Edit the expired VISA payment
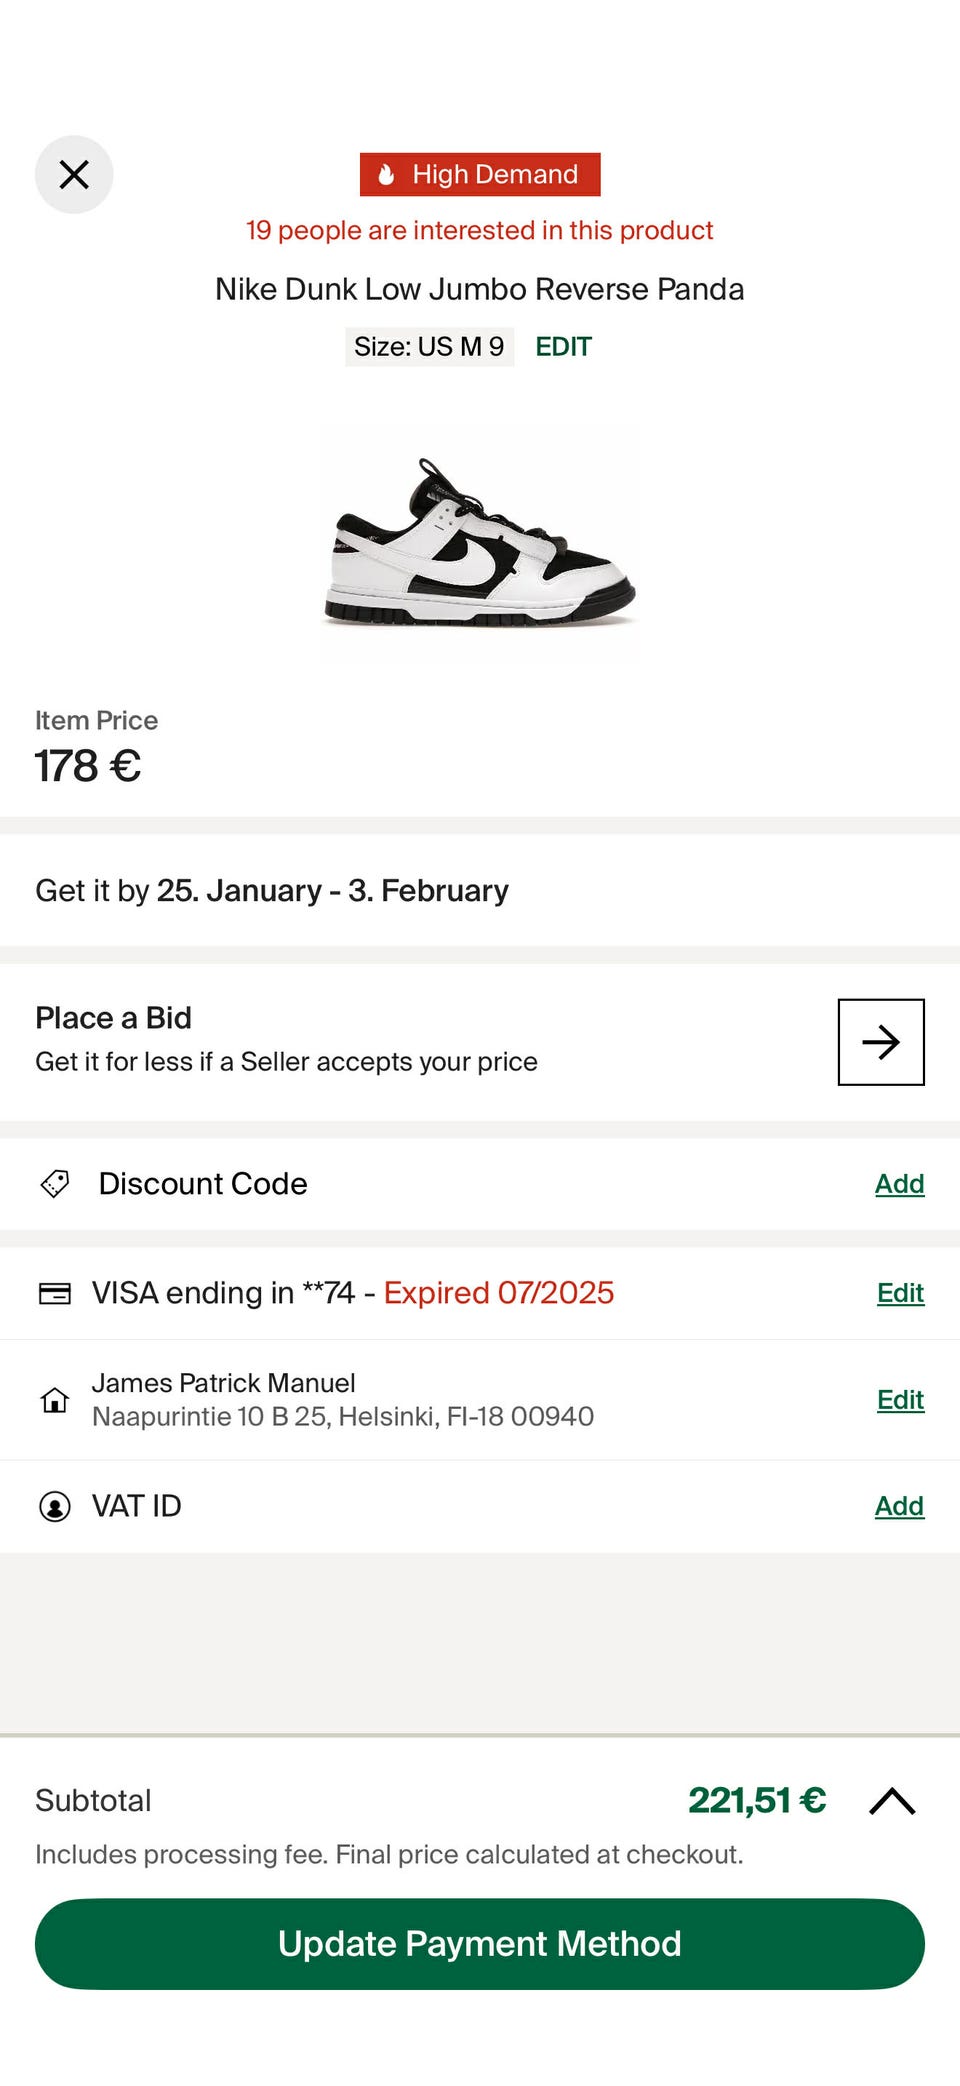The height and width of the screenshot is (2086, 960). [x=900, y=1294]
